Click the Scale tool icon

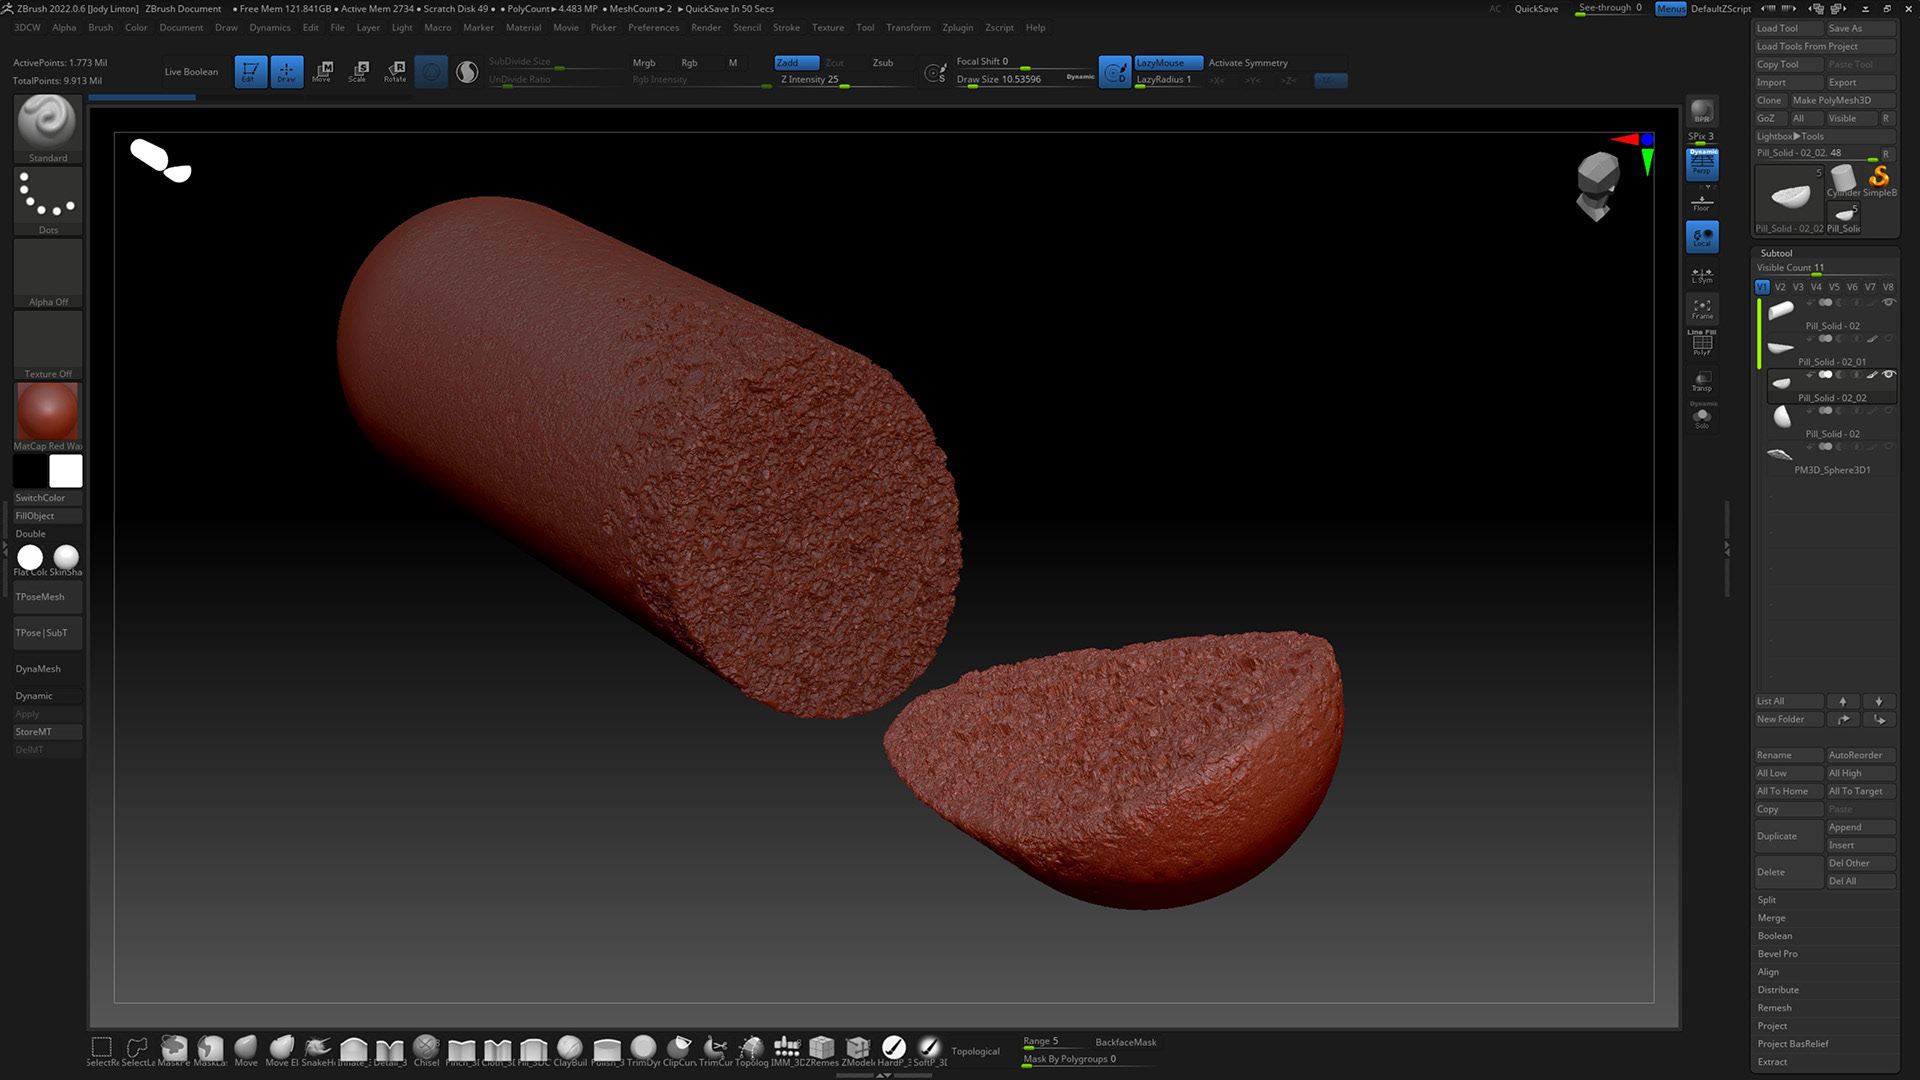pyautogui.click(x=358, y=71)
